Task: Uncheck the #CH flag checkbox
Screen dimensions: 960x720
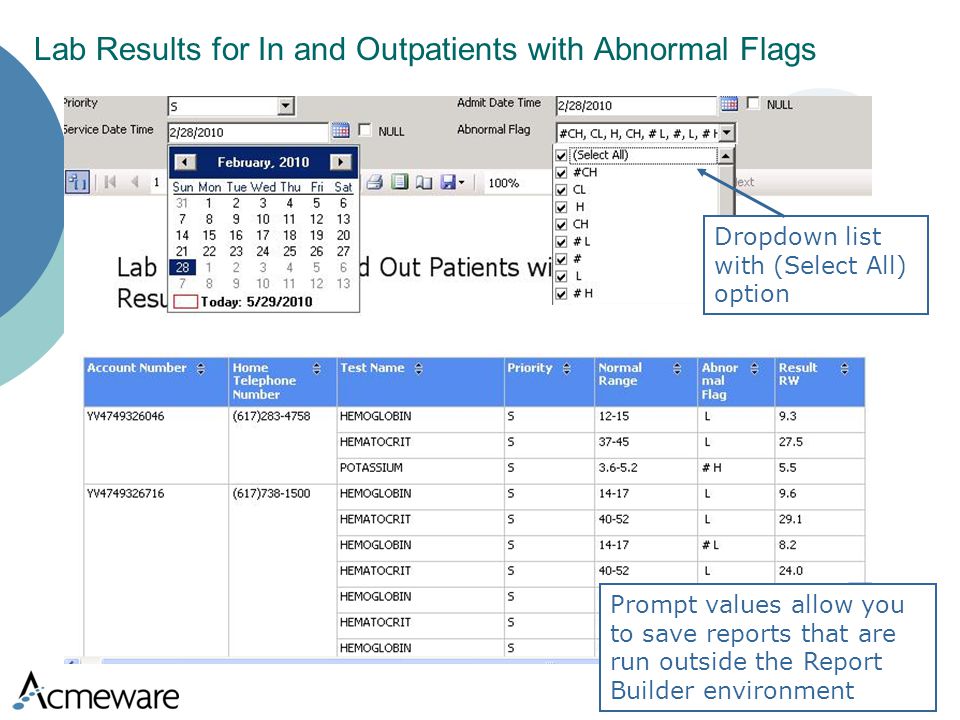Action: coord(561,173)
